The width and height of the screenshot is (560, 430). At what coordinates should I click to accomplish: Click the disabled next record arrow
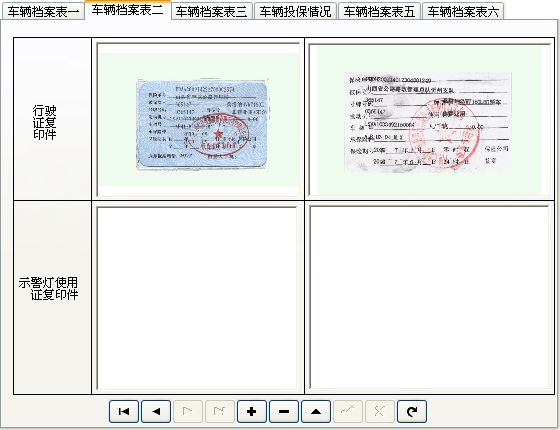(x=188, y=411)
